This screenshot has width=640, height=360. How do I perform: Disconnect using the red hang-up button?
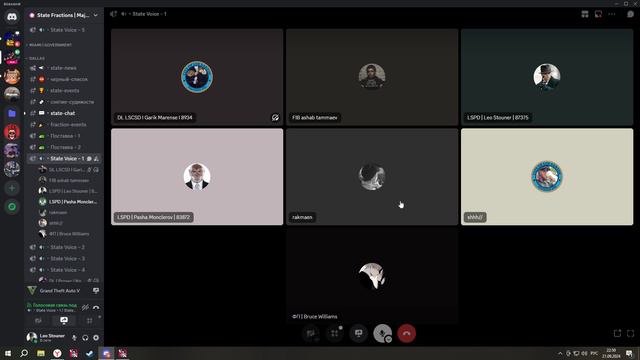pyautogui.click(x=407, y=333)
